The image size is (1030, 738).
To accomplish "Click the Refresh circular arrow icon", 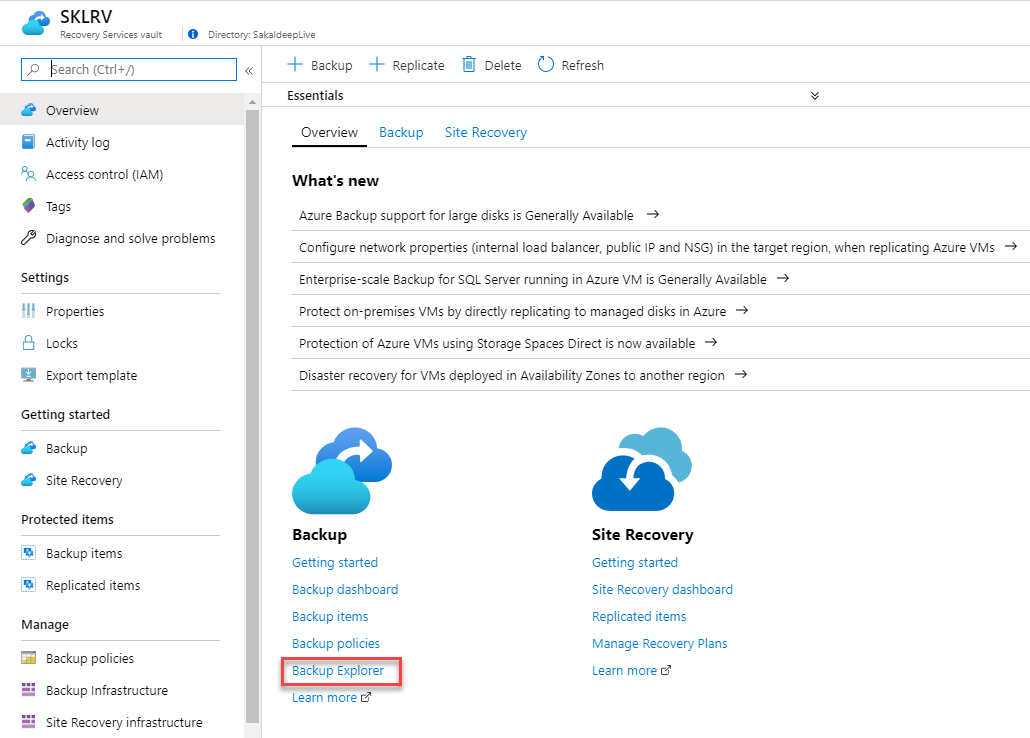I will (546, 64).
